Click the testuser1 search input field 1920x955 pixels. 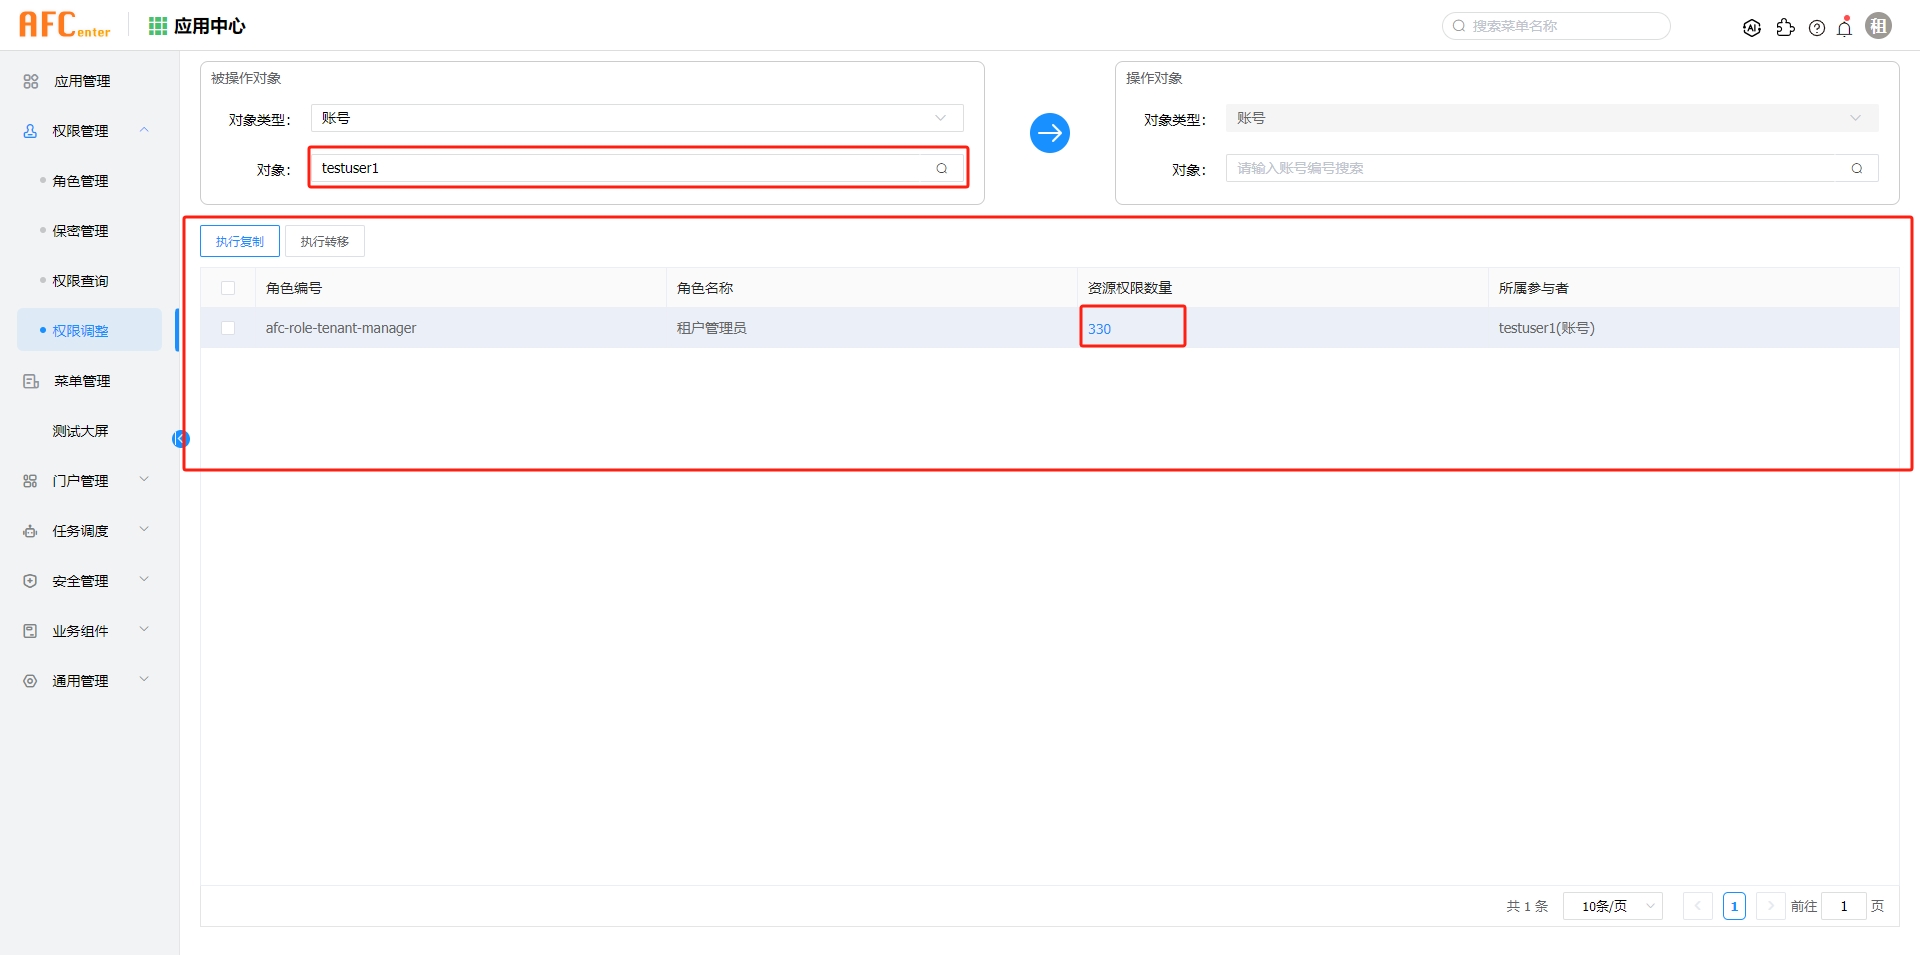pos(630,167)
